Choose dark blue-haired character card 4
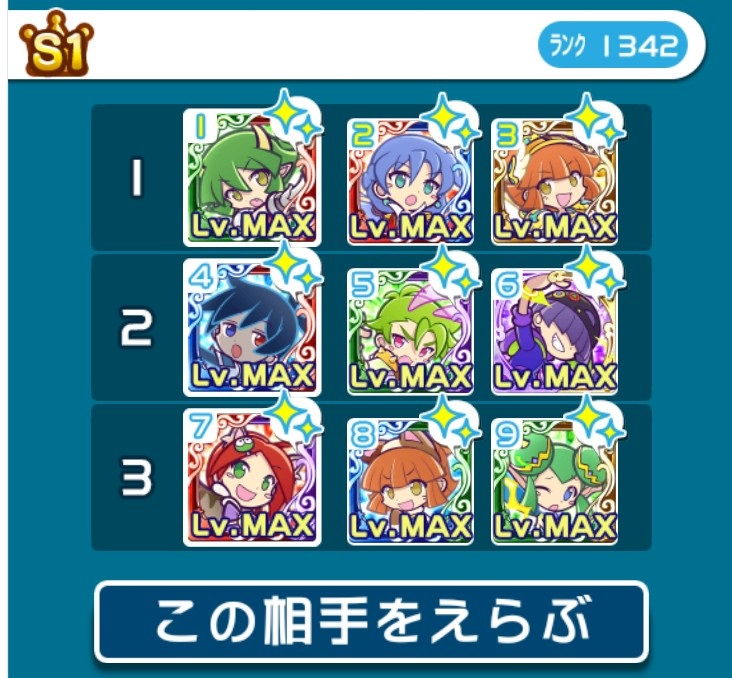This screenshot has height=678, width=732. pos(252,327)
